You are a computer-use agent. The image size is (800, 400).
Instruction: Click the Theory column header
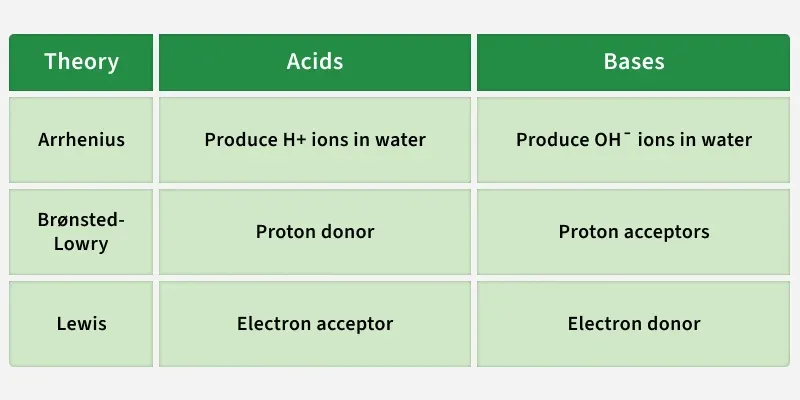(81, 62)
